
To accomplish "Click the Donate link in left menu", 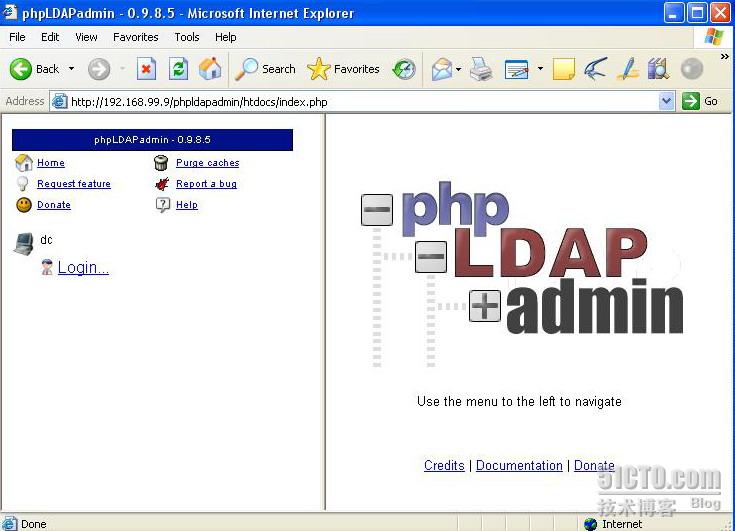I will (53, 205).
